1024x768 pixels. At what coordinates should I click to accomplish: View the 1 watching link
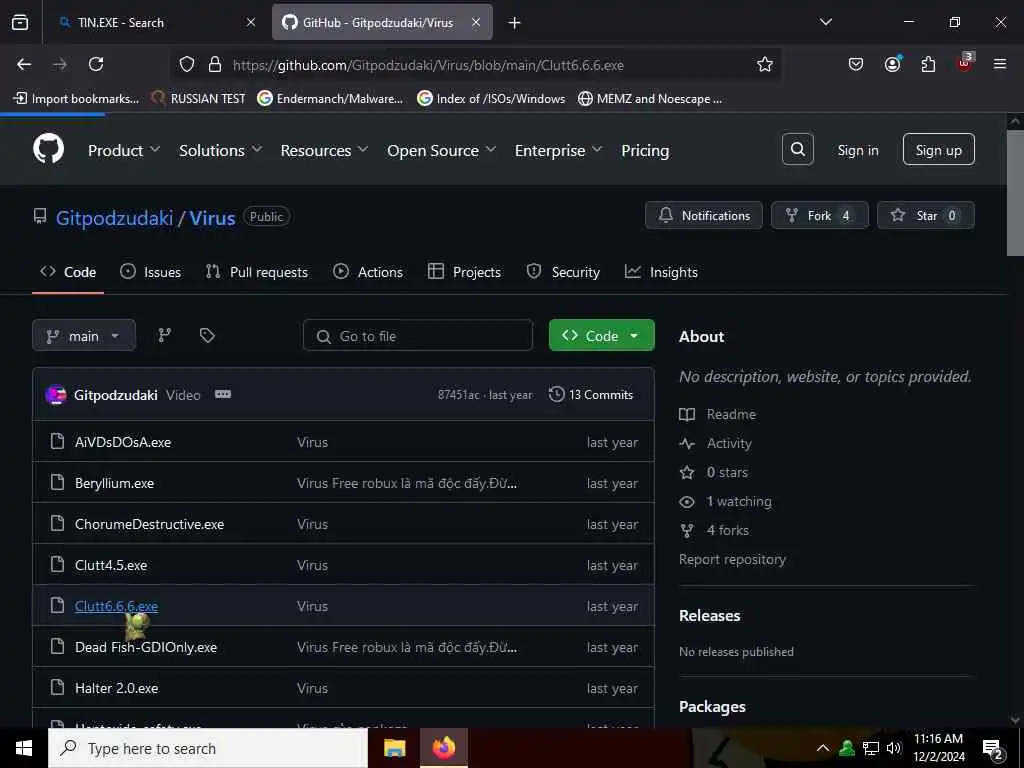726,502
